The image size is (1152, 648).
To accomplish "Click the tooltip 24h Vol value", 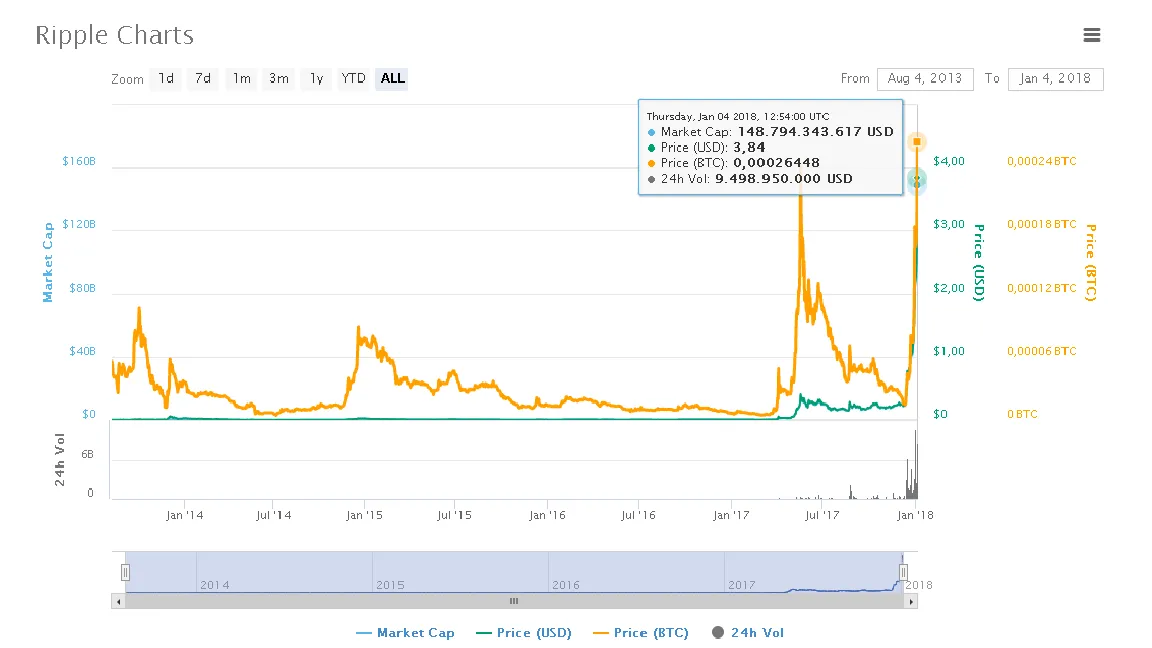I will [783, 179].
